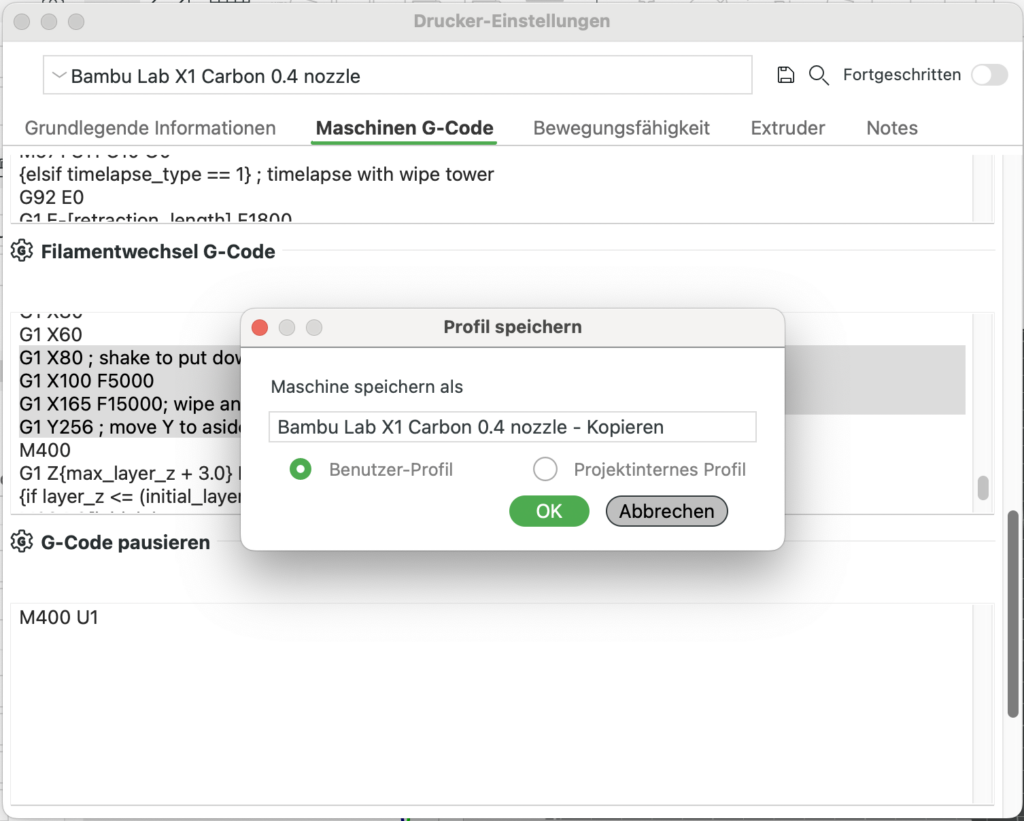Open the Notes tab

pyautogui.click(x=891, y=128)
